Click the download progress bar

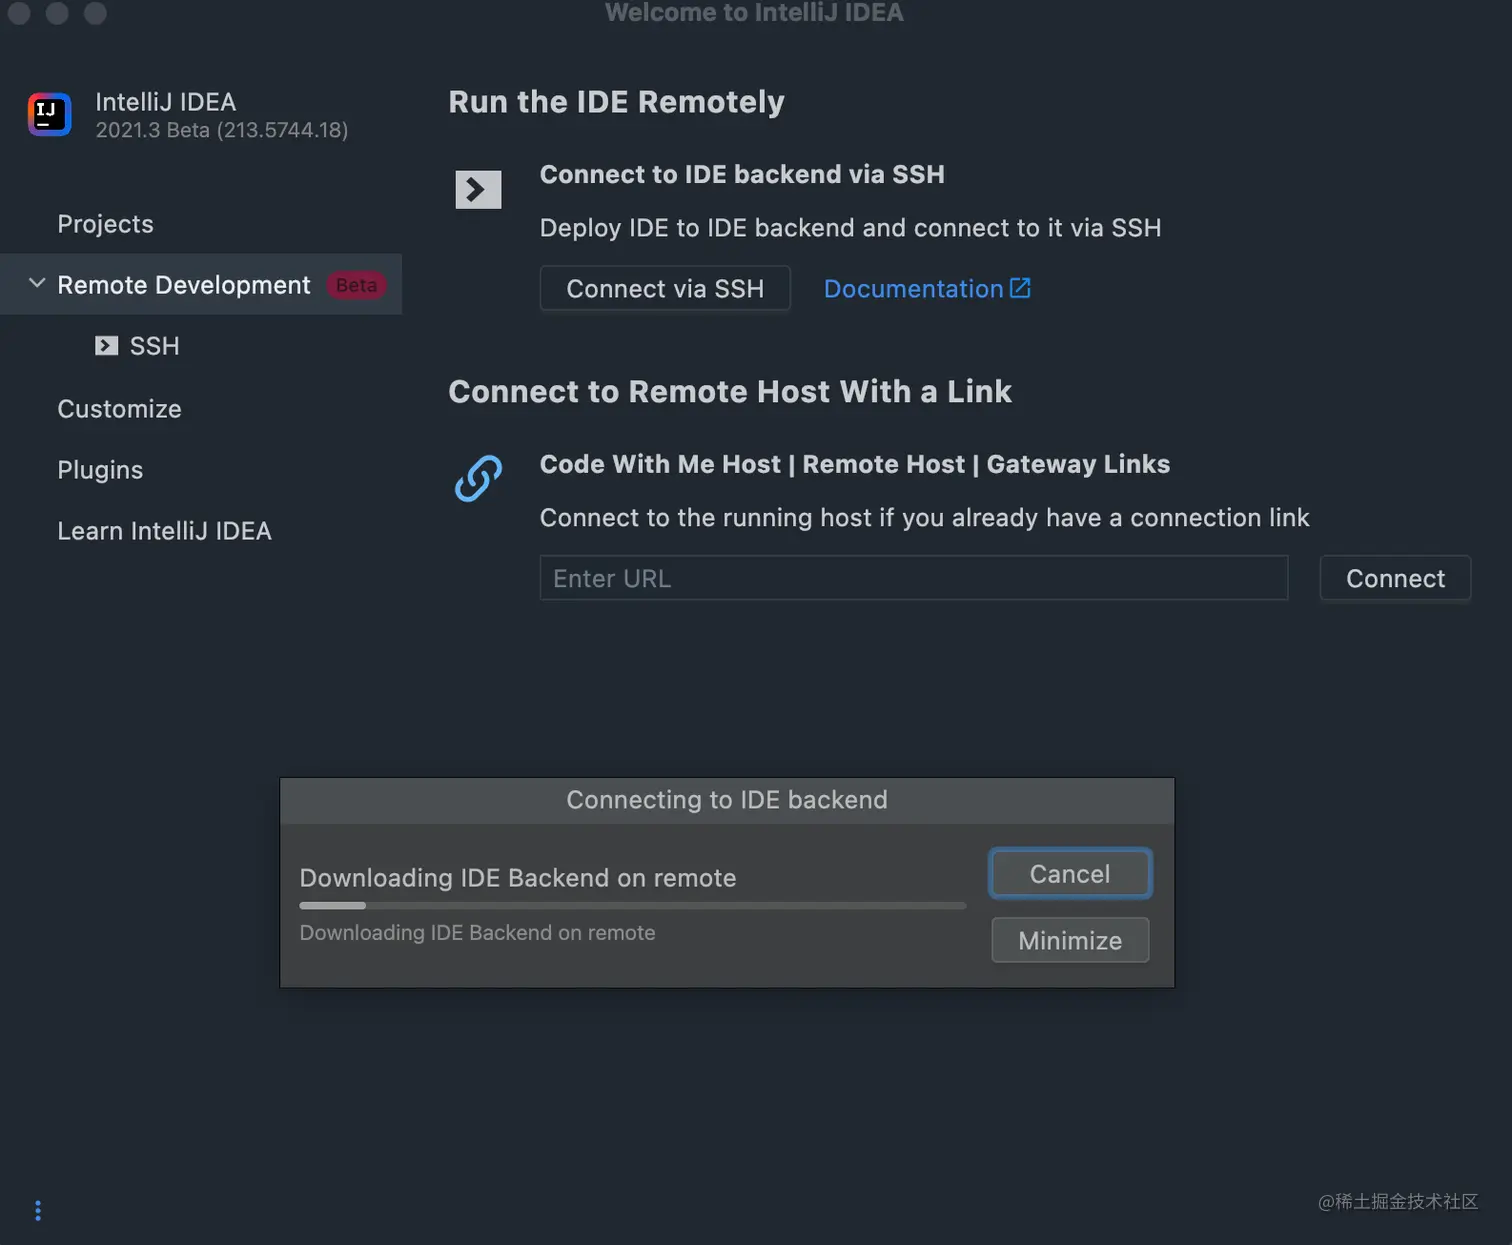(633, 905)
